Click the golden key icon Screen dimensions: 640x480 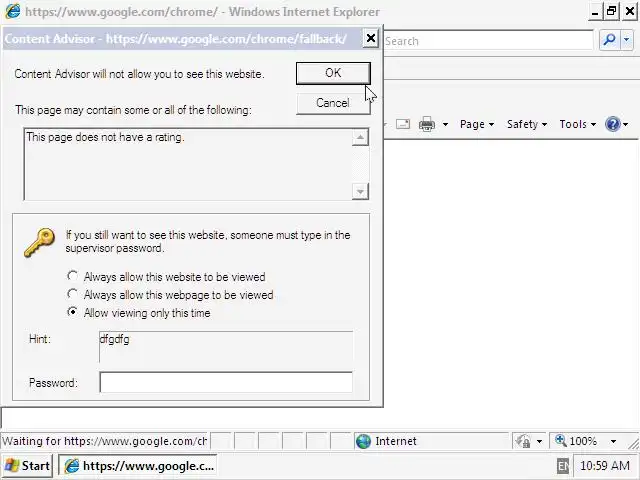40,242
